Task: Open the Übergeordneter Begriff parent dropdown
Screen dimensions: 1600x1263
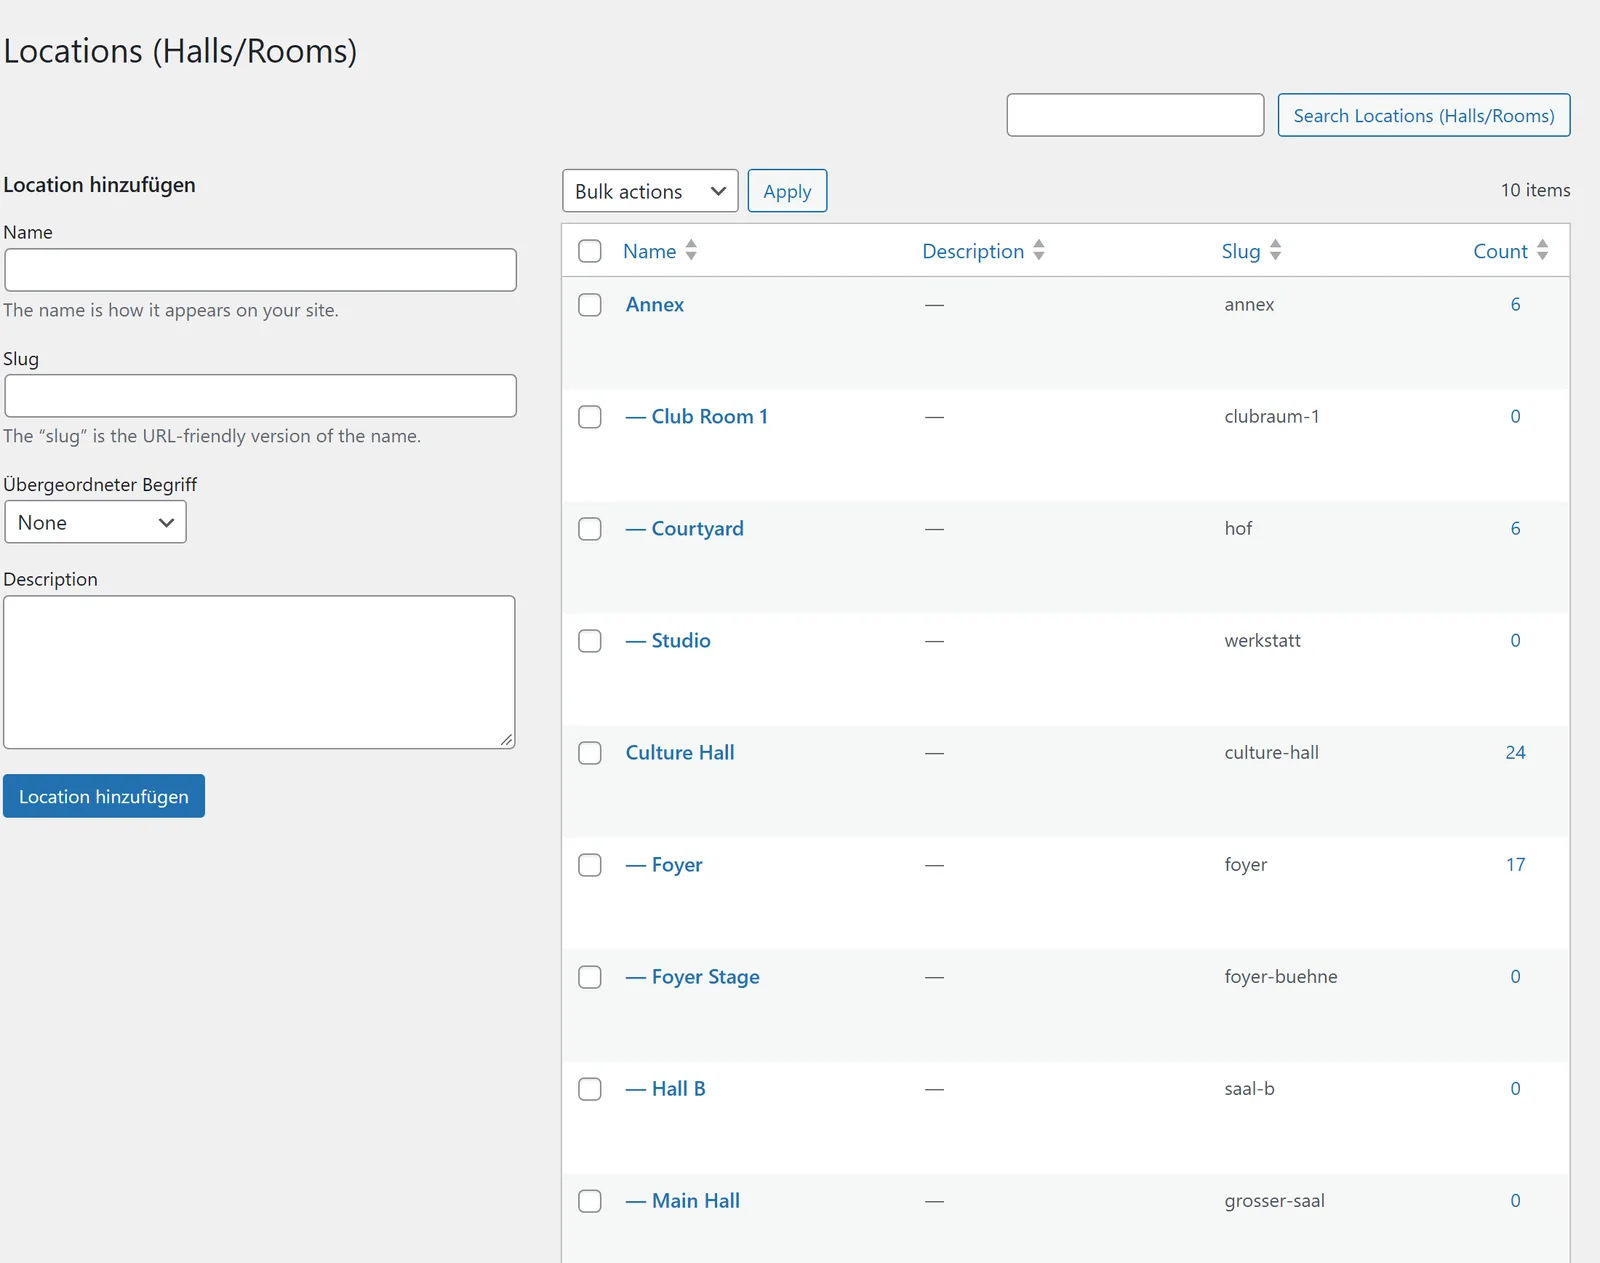Action: click(95, 523)
